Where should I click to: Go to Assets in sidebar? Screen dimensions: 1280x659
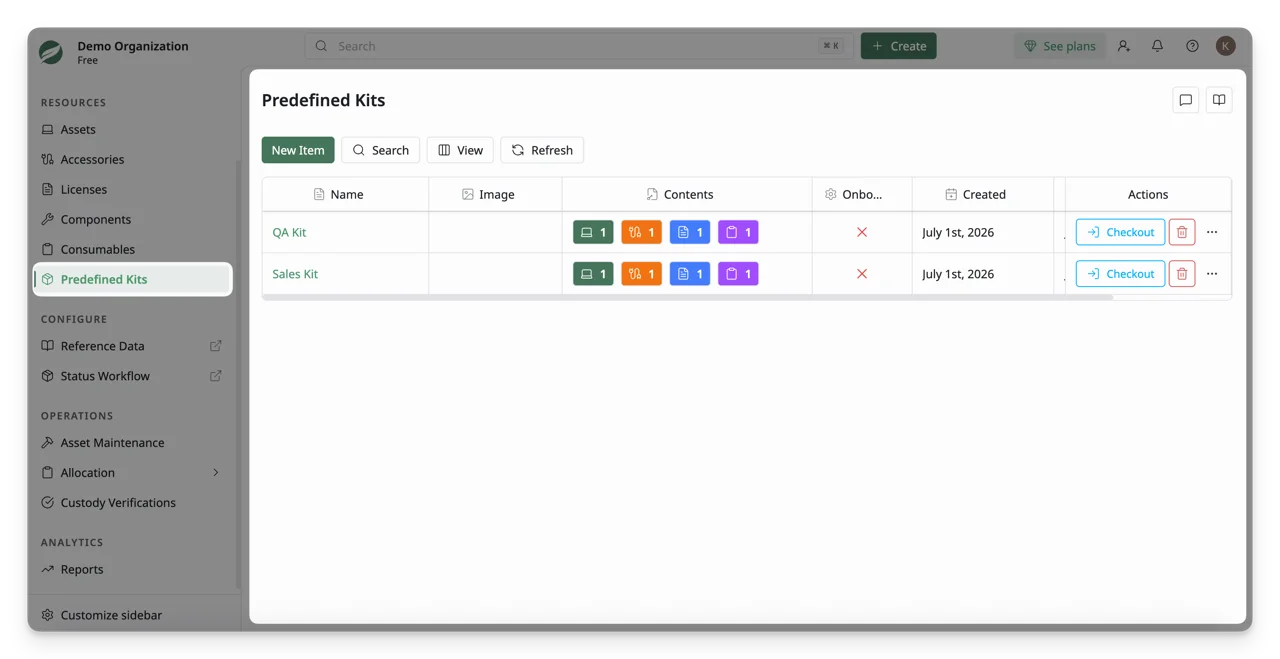(x=133, y=129)
